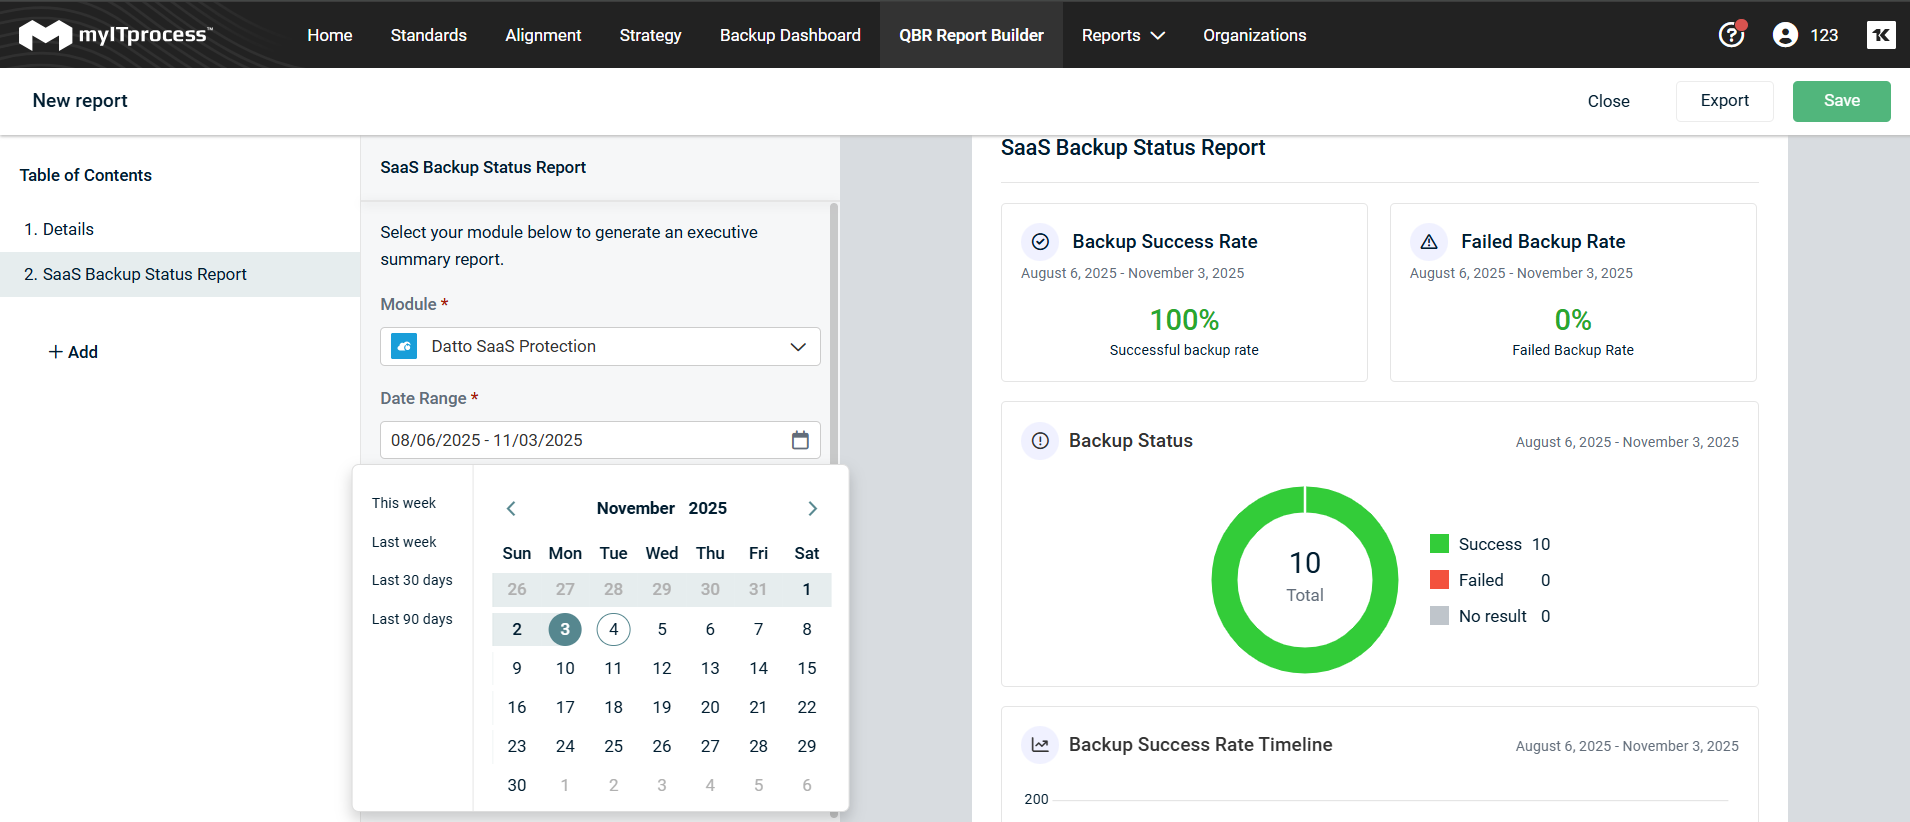Click the Backup Success Rate Timeline chart icon
Image resolution: width=1910 pixels, height=822 pixels.
[1040, 745]
